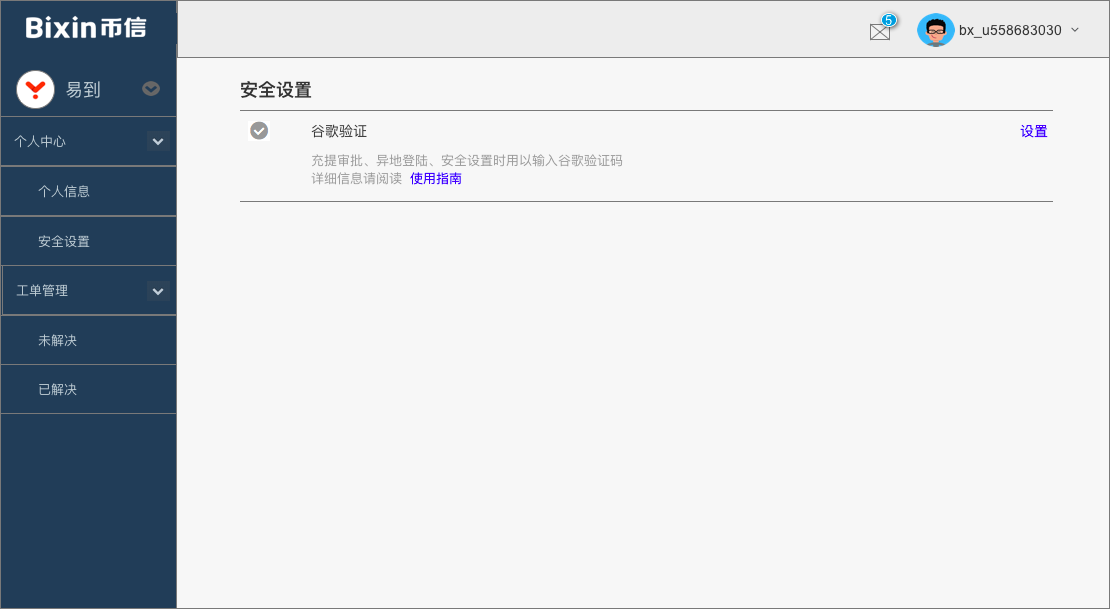Open the 使用指南 guide link
Screen dimensions: 1110x609
coord(436,179)
